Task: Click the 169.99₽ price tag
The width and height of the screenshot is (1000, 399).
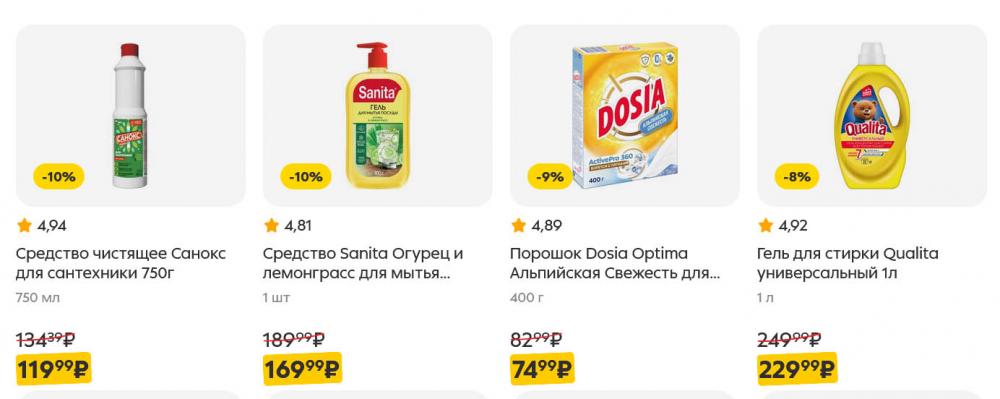Action: 302,369
